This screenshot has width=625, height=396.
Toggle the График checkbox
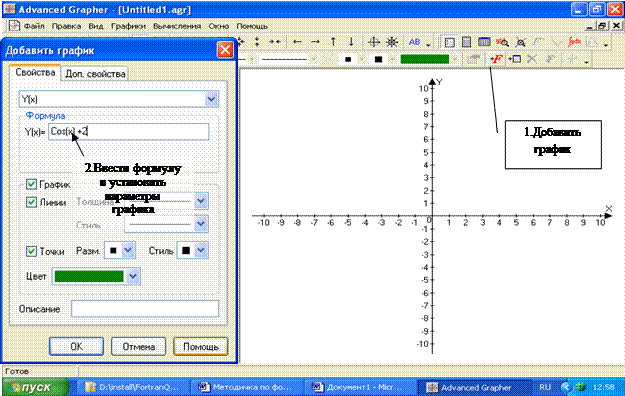tap(31, 184)
